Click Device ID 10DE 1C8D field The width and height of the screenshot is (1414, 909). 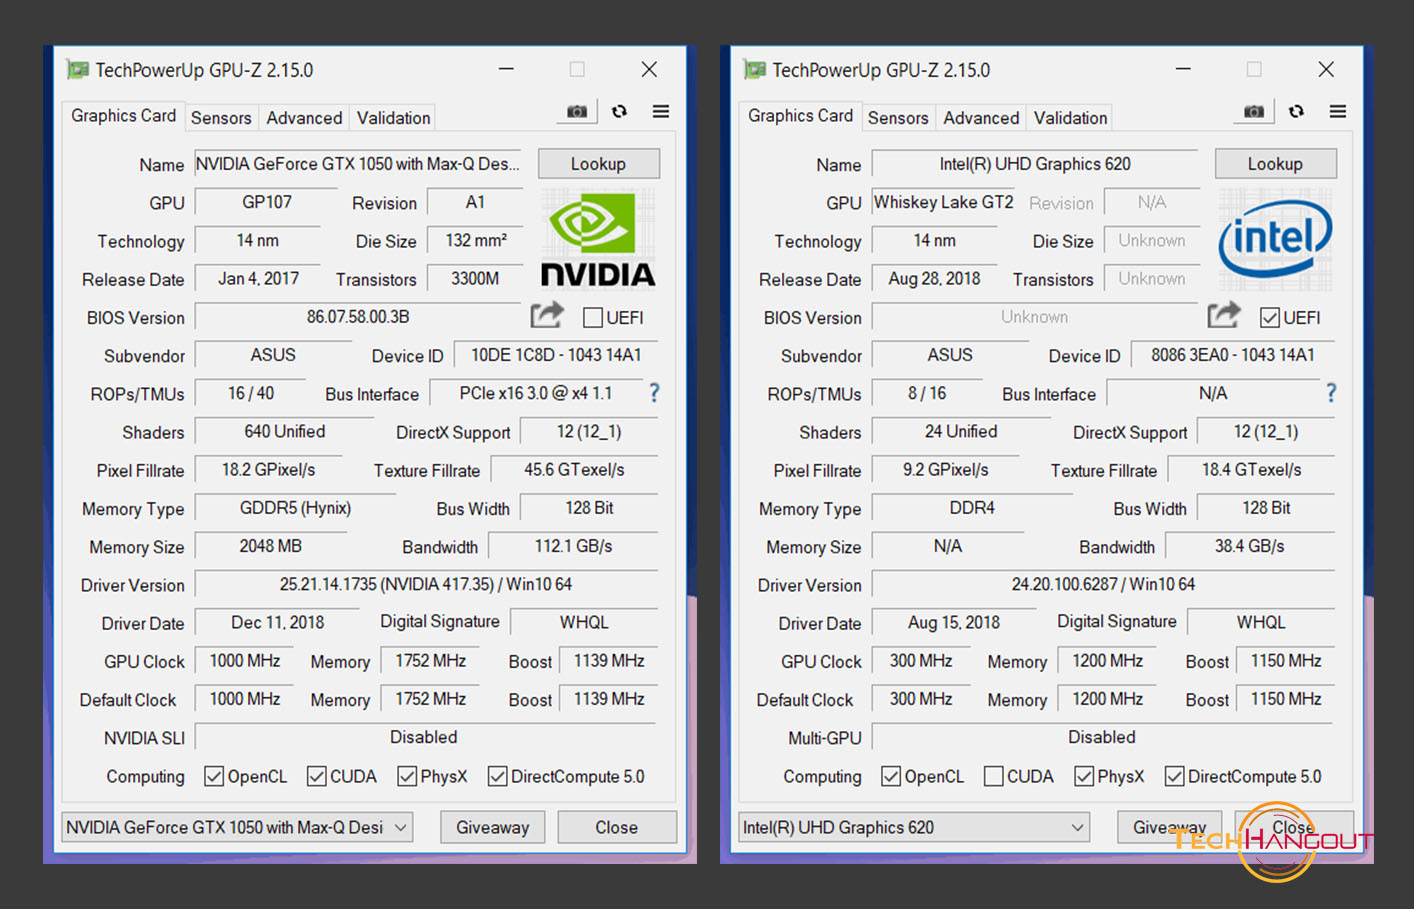(556, 355)
